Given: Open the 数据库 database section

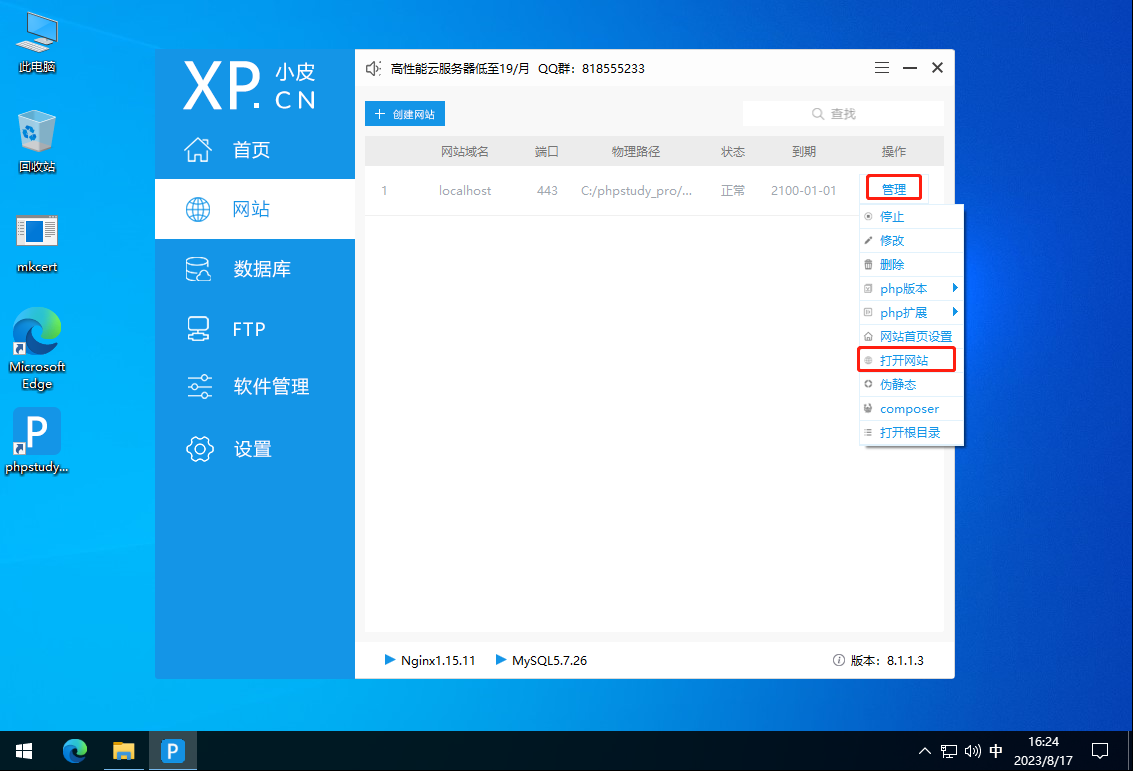Looking at the screenshot, I should click(254, 269).
